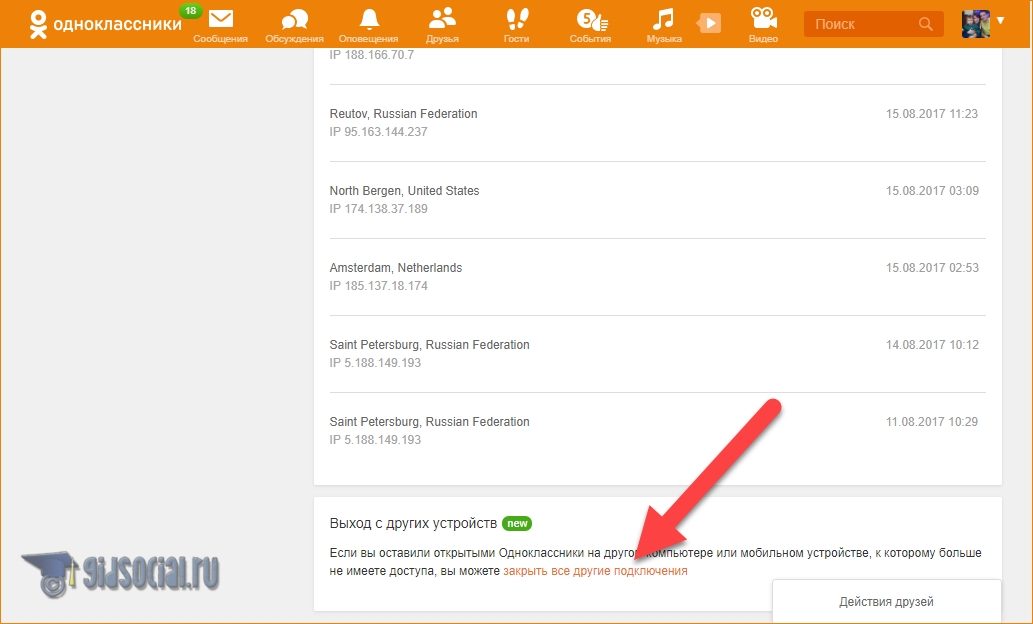Click the magnifier search icon
The width and height of the screenshot is (1033, 624).
(926, 24)
